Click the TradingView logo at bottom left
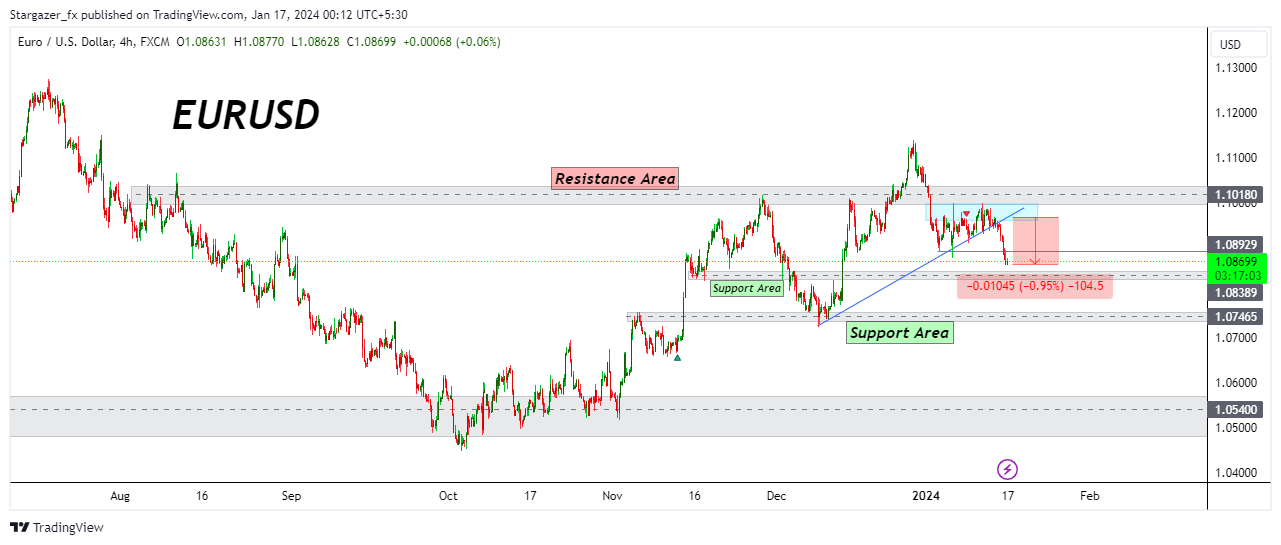Image resolution: width=1281 pixels, height=545 pixels. pyautogui.click(x=57, y=527)
